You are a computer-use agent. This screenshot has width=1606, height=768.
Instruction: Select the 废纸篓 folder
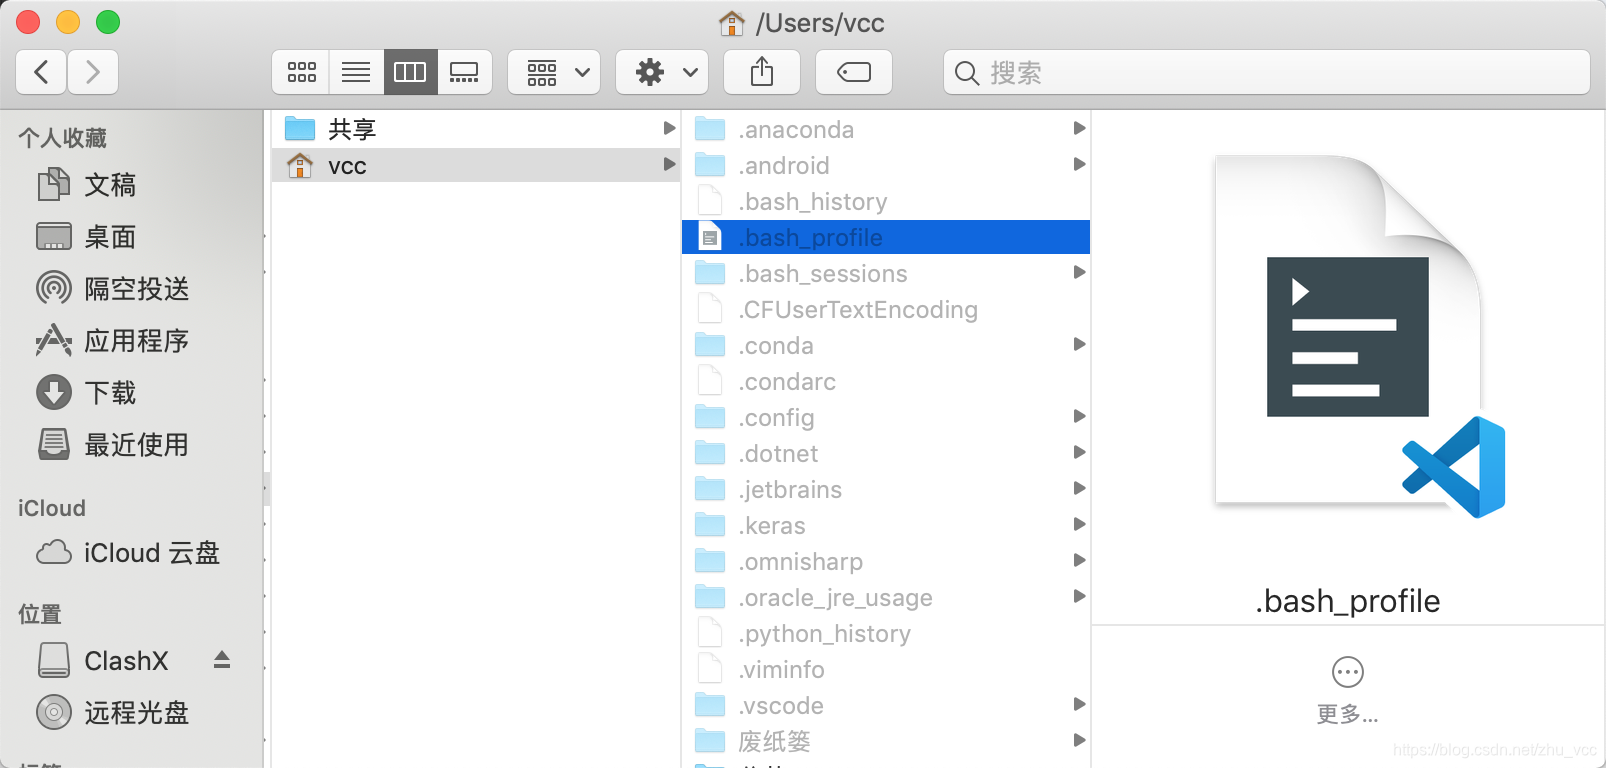(x=886, y=741)
